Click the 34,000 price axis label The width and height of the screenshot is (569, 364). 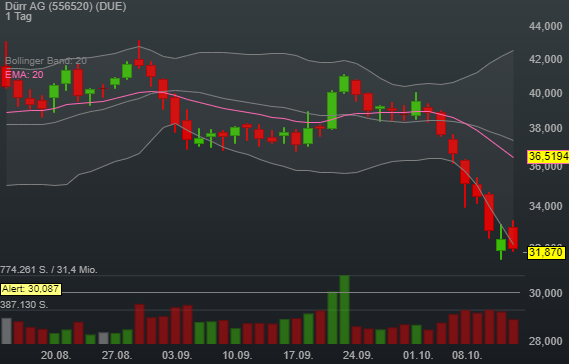pos(545,206)
